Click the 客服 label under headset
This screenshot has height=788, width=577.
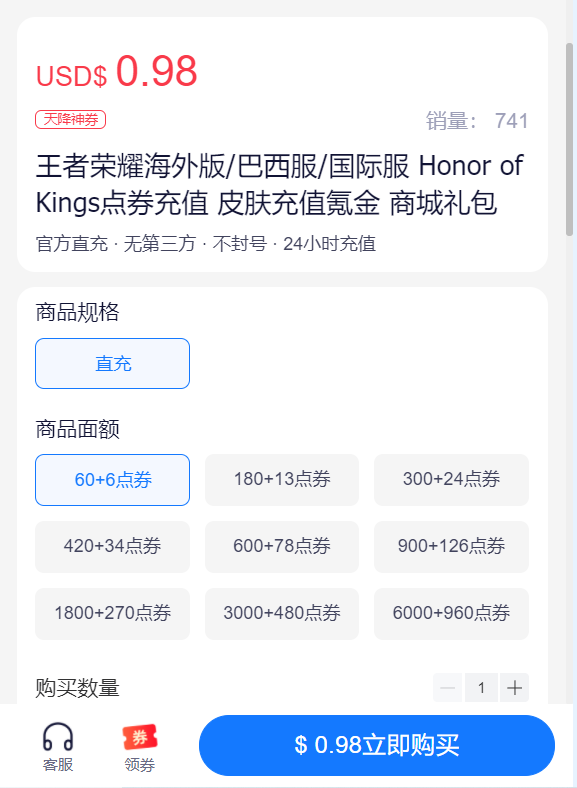[x=58, y=765]
